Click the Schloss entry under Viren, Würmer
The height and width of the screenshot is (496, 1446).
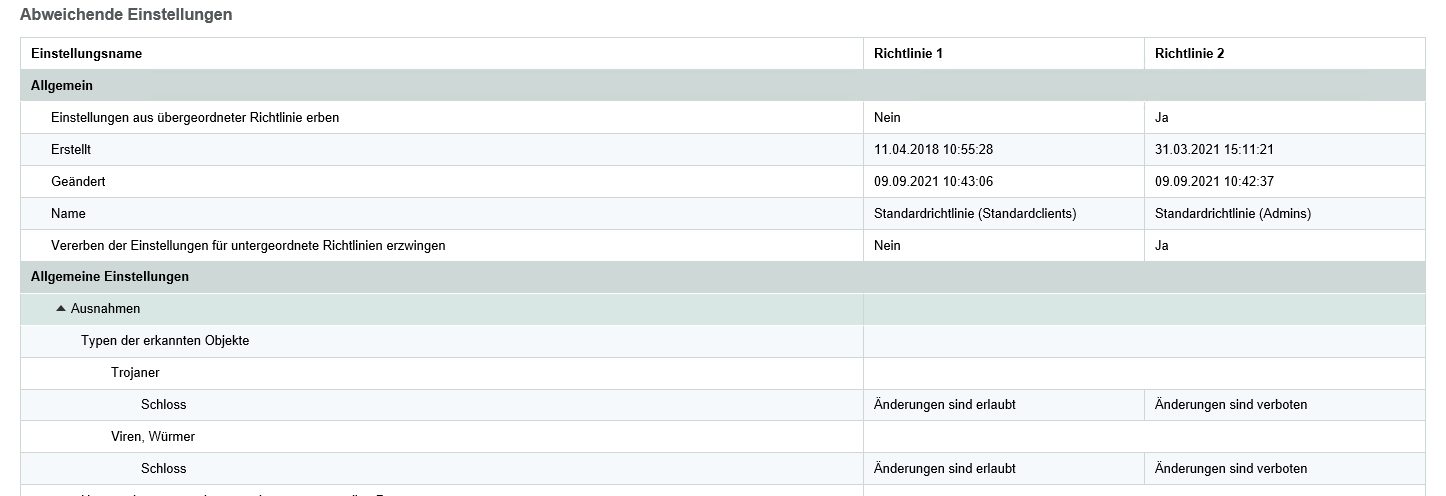(164, 469)
